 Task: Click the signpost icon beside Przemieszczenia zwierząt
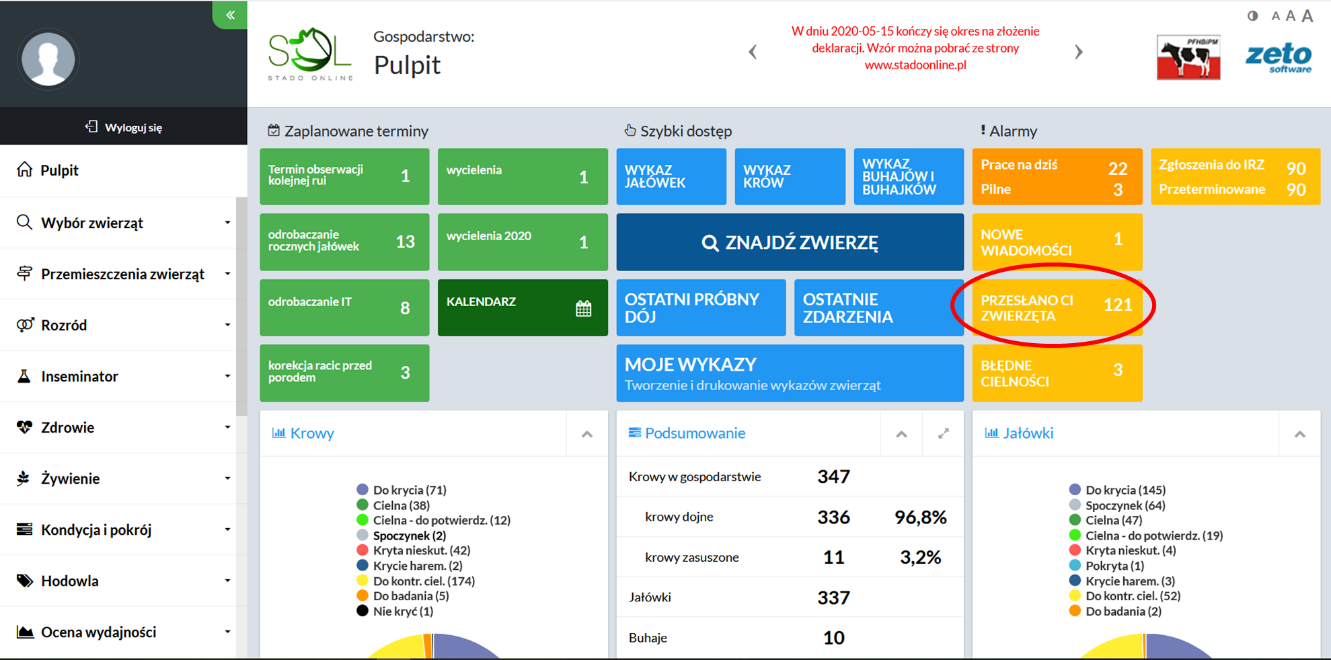click(25, 274)
